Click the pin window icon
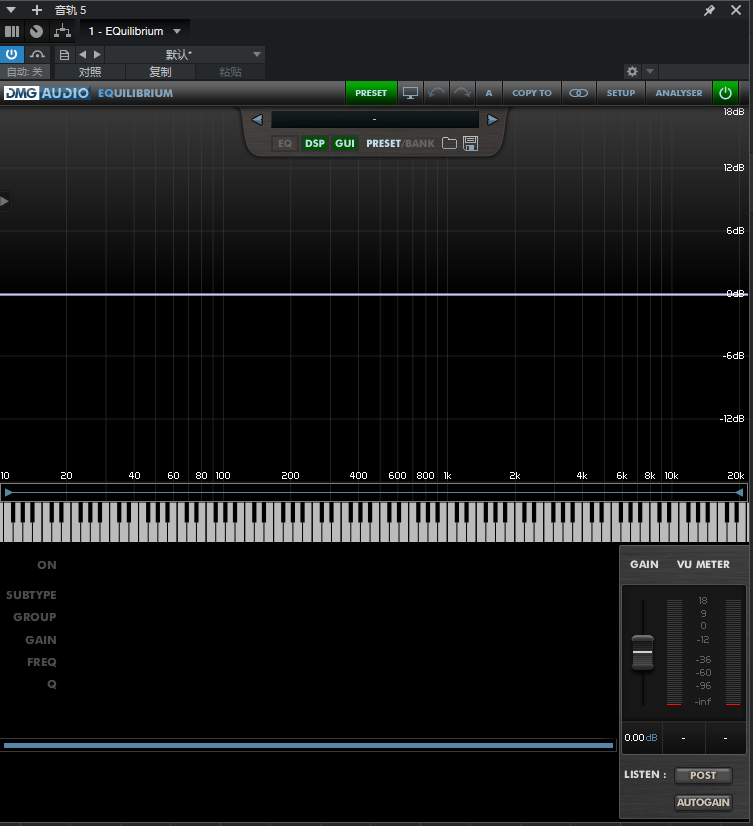The image size is (753, 826). (x=710, y=10)
